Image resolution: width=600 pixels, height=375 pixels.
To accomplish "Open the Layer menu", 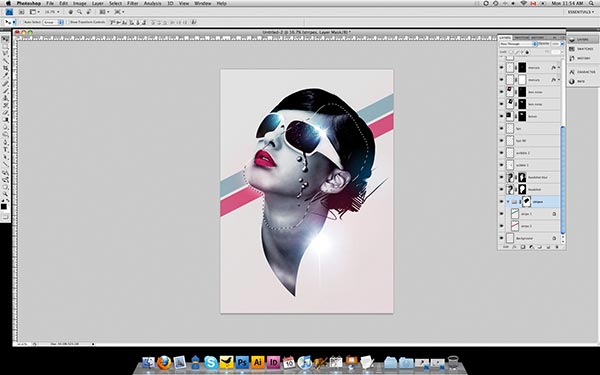I will 98,3.
